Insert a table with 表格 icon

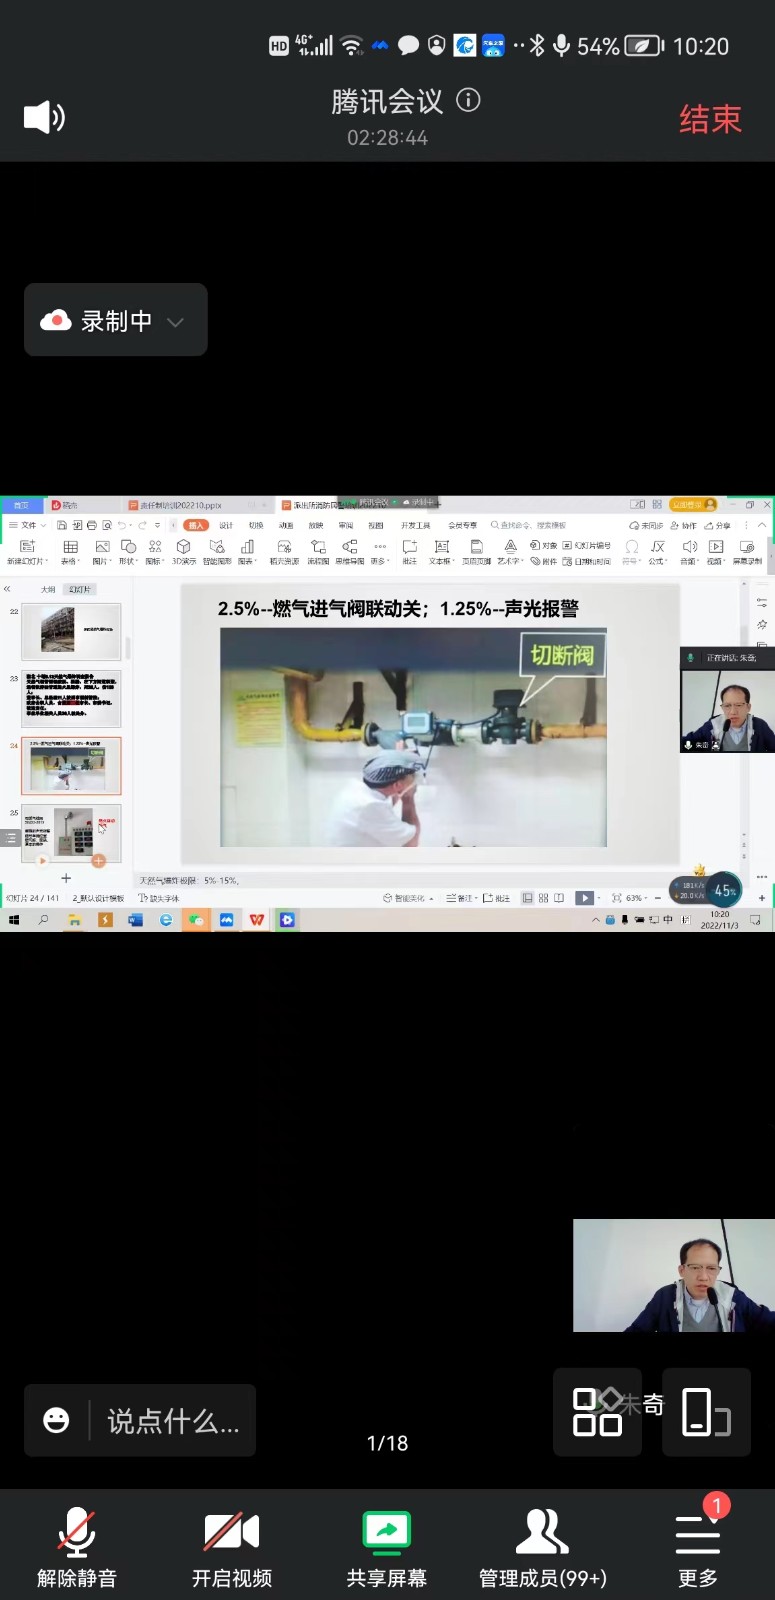pos(70,552)
